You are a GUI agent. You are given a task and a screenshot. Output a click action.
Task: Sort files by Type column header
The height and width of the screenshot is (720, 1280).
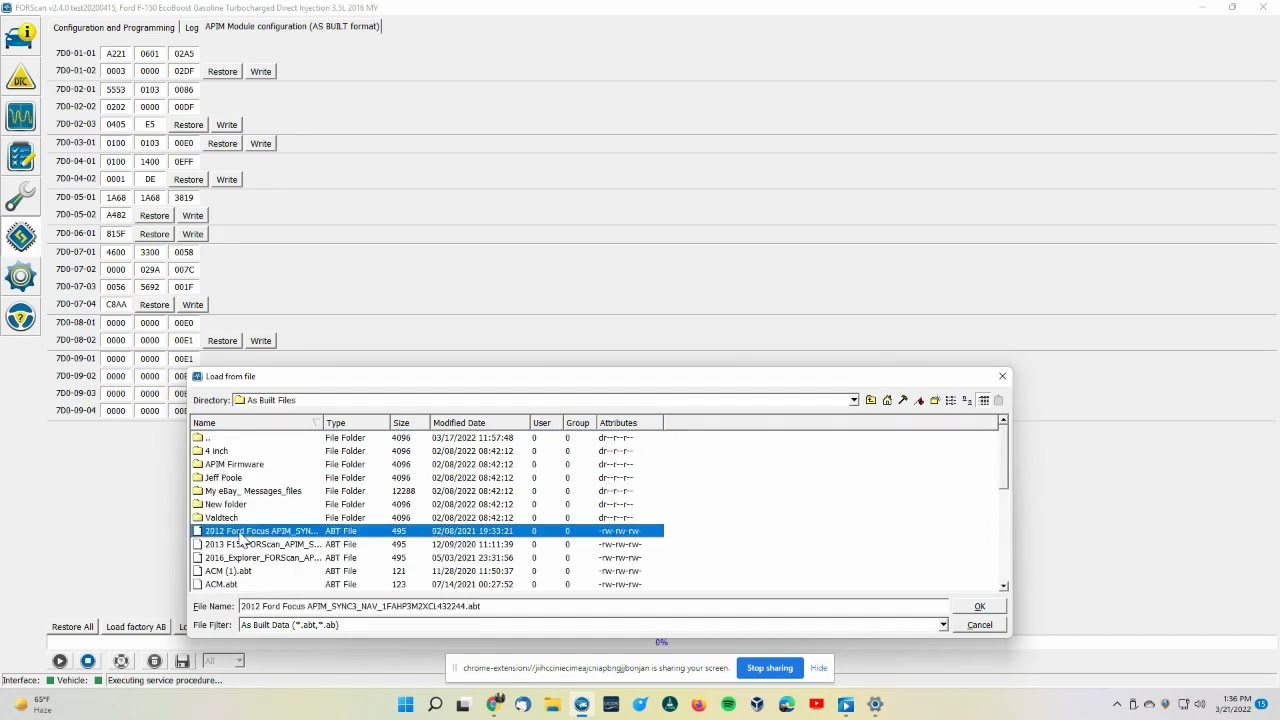pos(356,423)
